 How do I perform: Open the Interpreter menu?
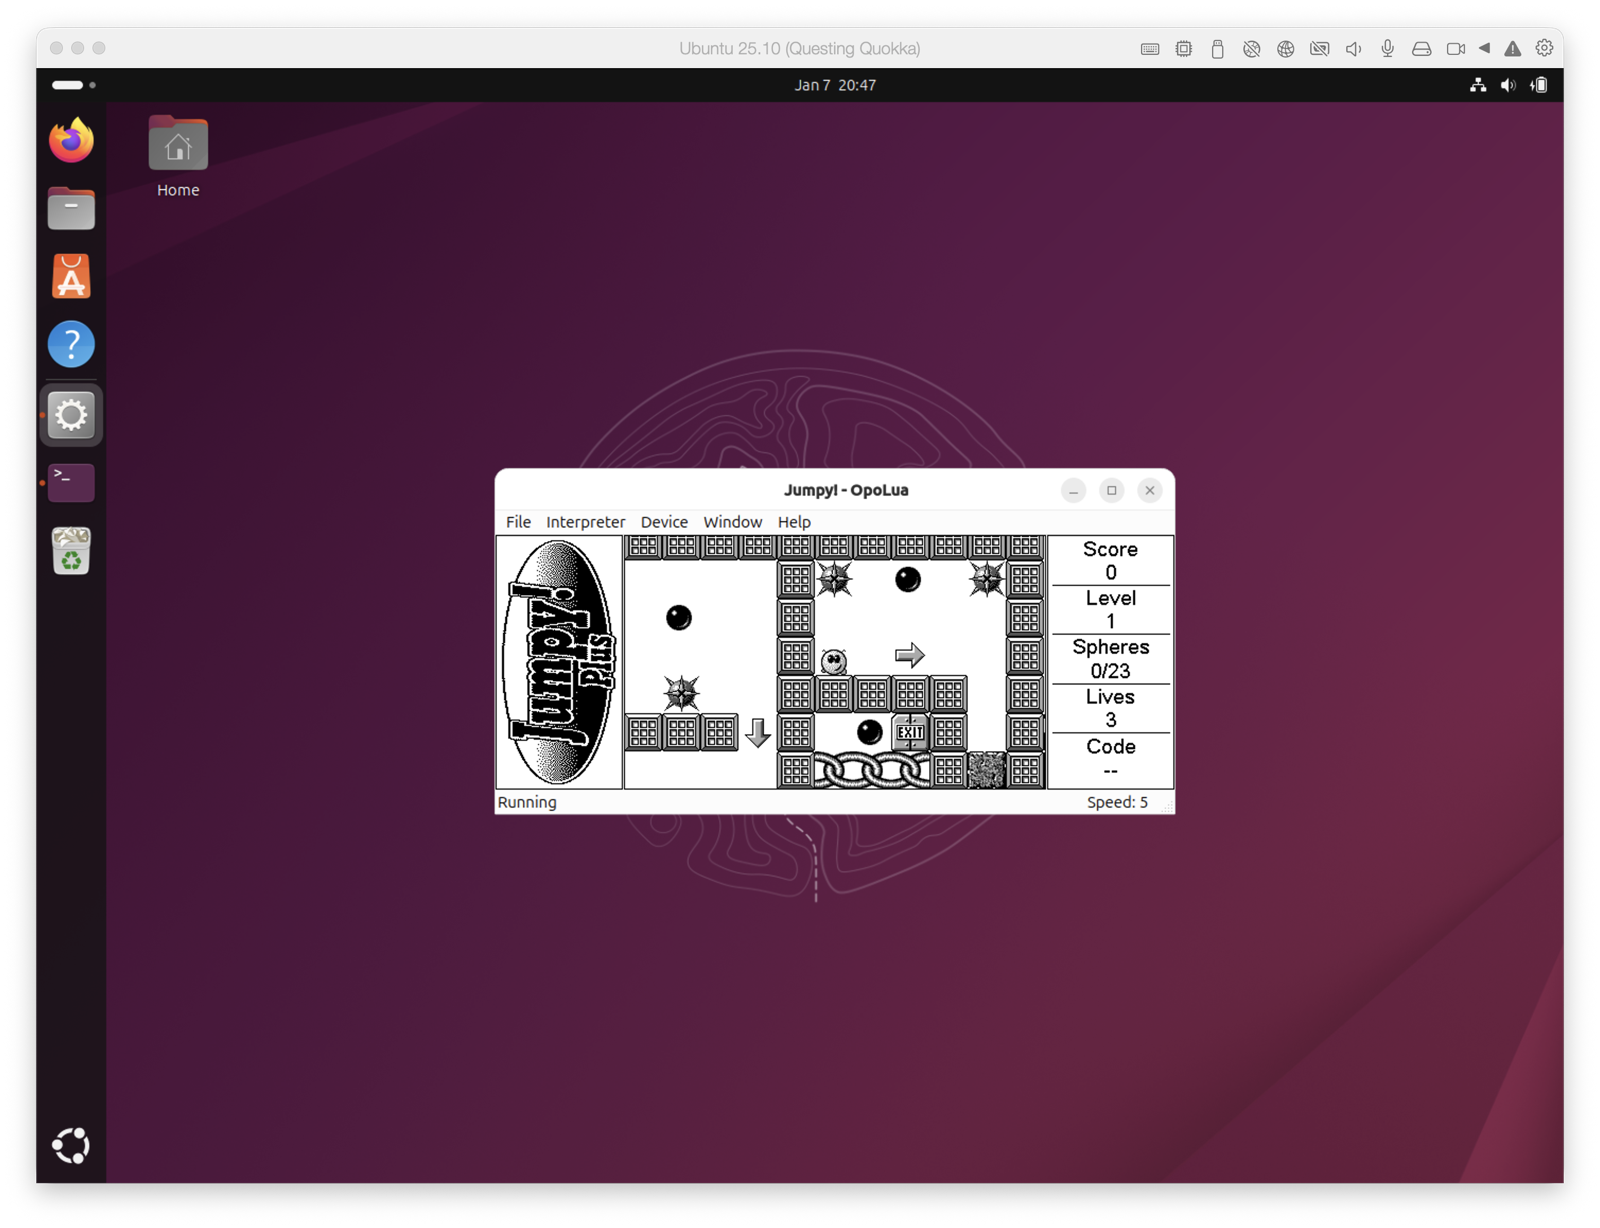(x=585, y=522)
